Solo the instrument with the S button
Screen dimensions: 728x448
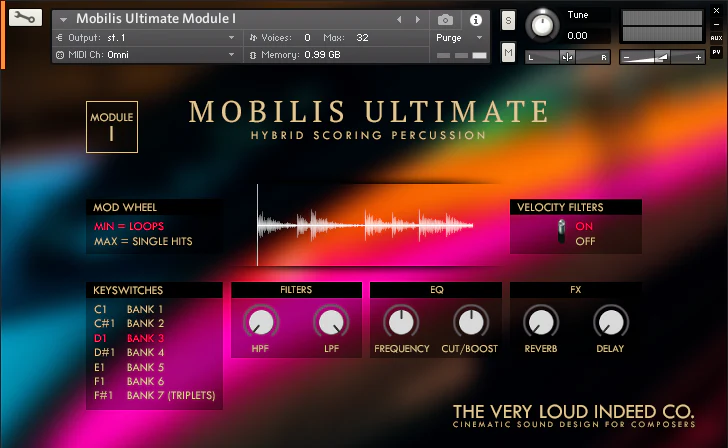pos(508,20)
